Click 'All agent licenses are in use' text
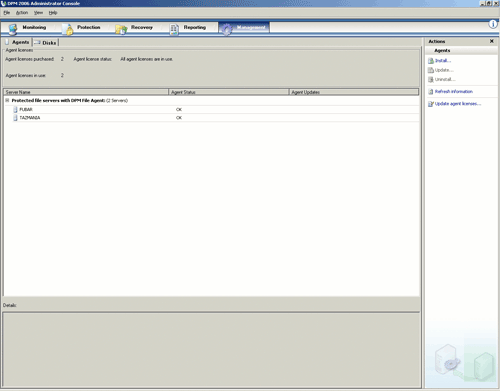The image size is (500, 391). tap(147, 59)
